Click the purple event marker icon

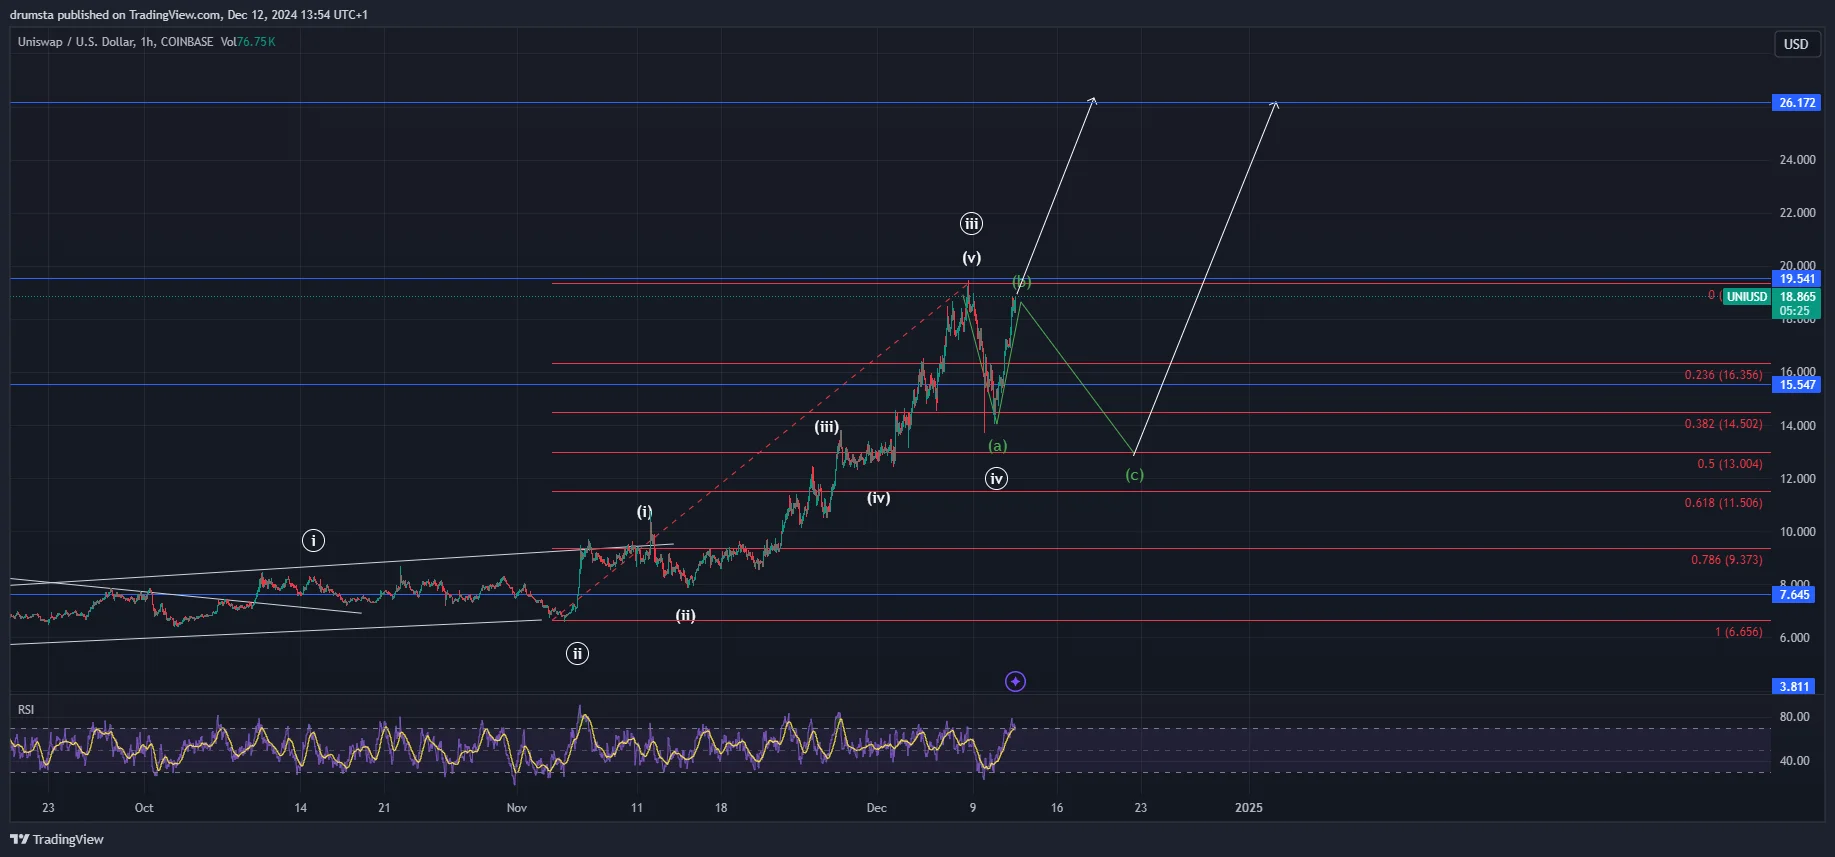(x=1015, y=681)
